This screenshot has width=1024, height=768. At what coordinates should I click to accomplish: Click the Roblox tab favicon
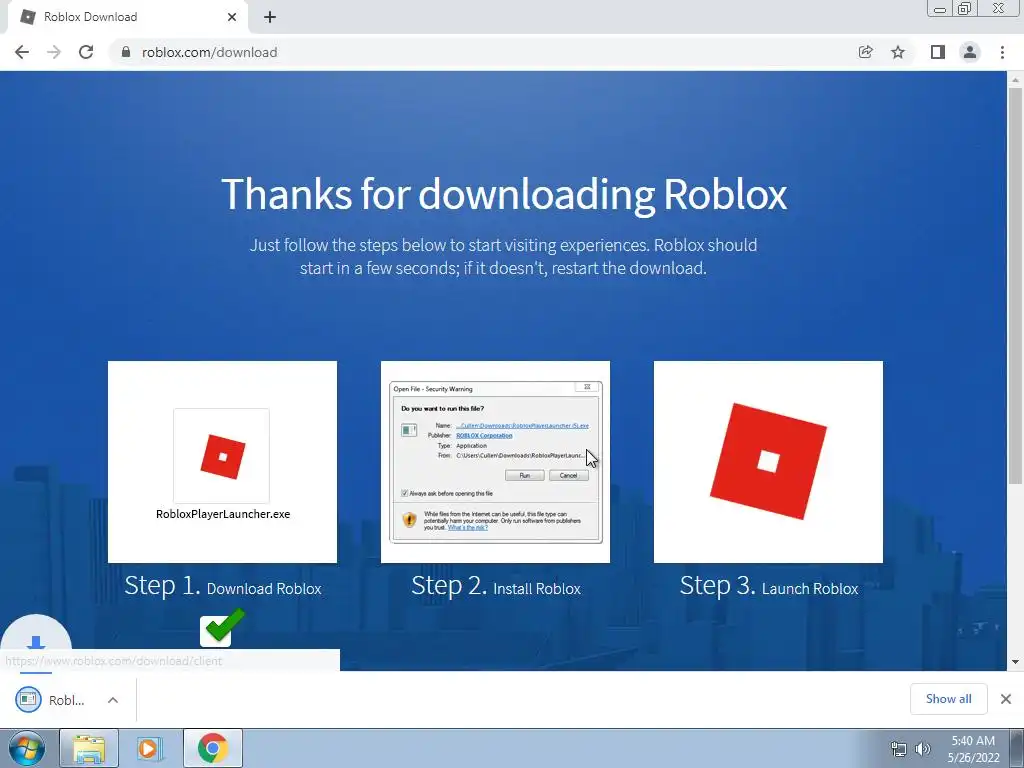(27, 17)
